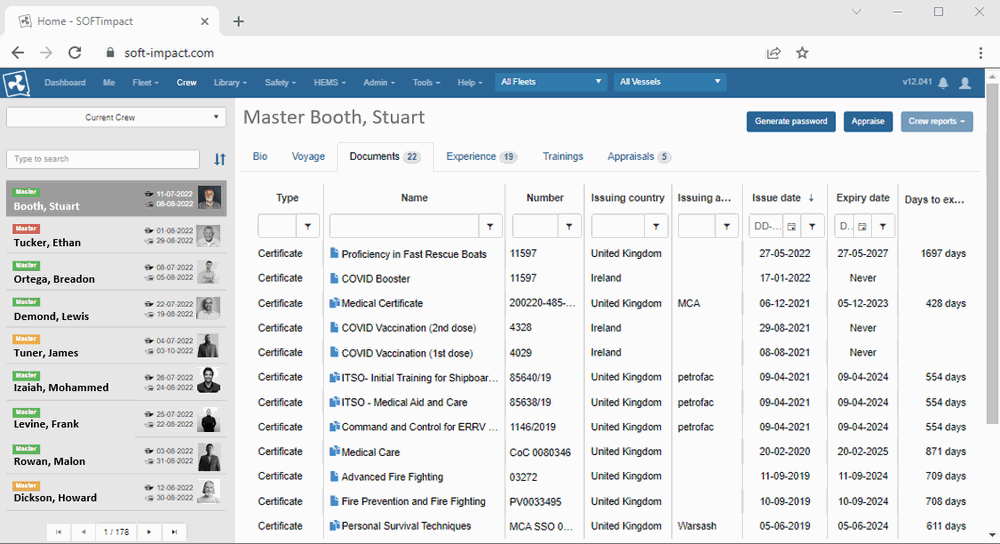Go to first page of crew list
This screenshot has height=544, width=1000.
(59, 532)
